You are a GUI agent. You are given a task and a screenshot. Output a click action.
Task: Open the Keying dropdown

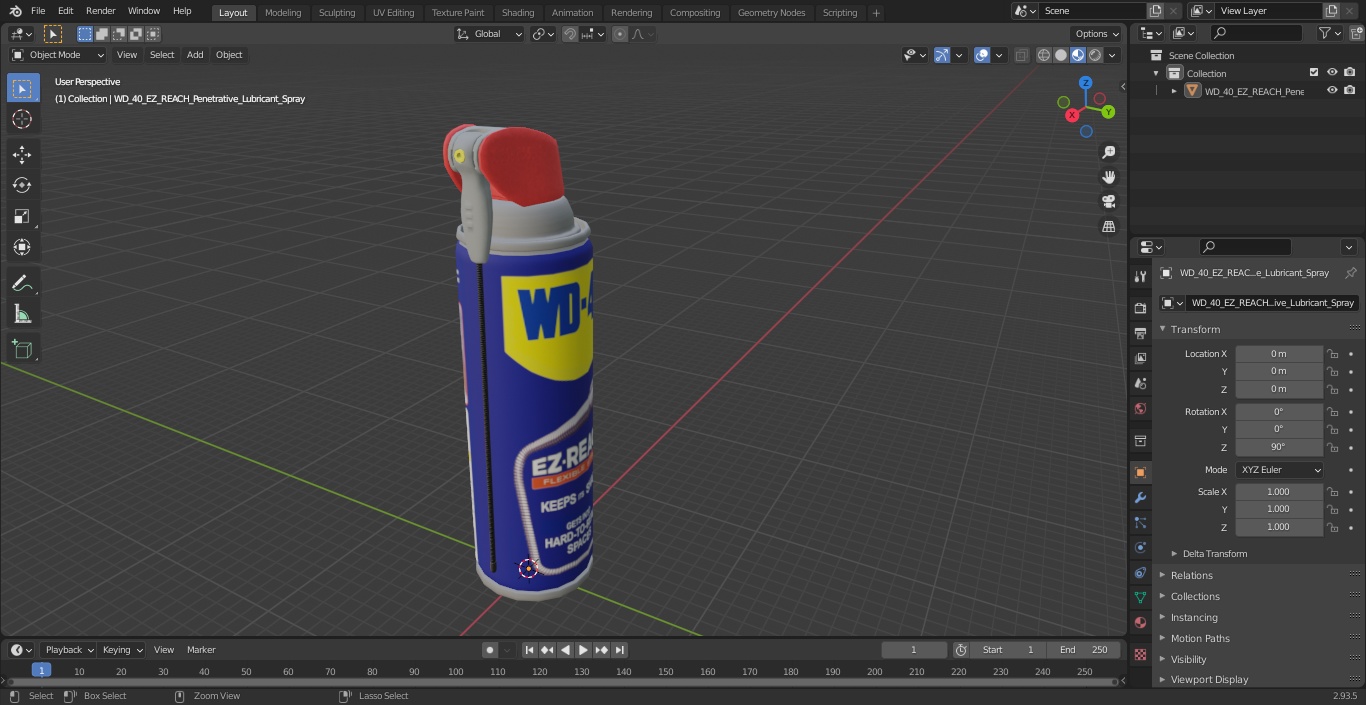pyautogui.click(x=122, y=650)
